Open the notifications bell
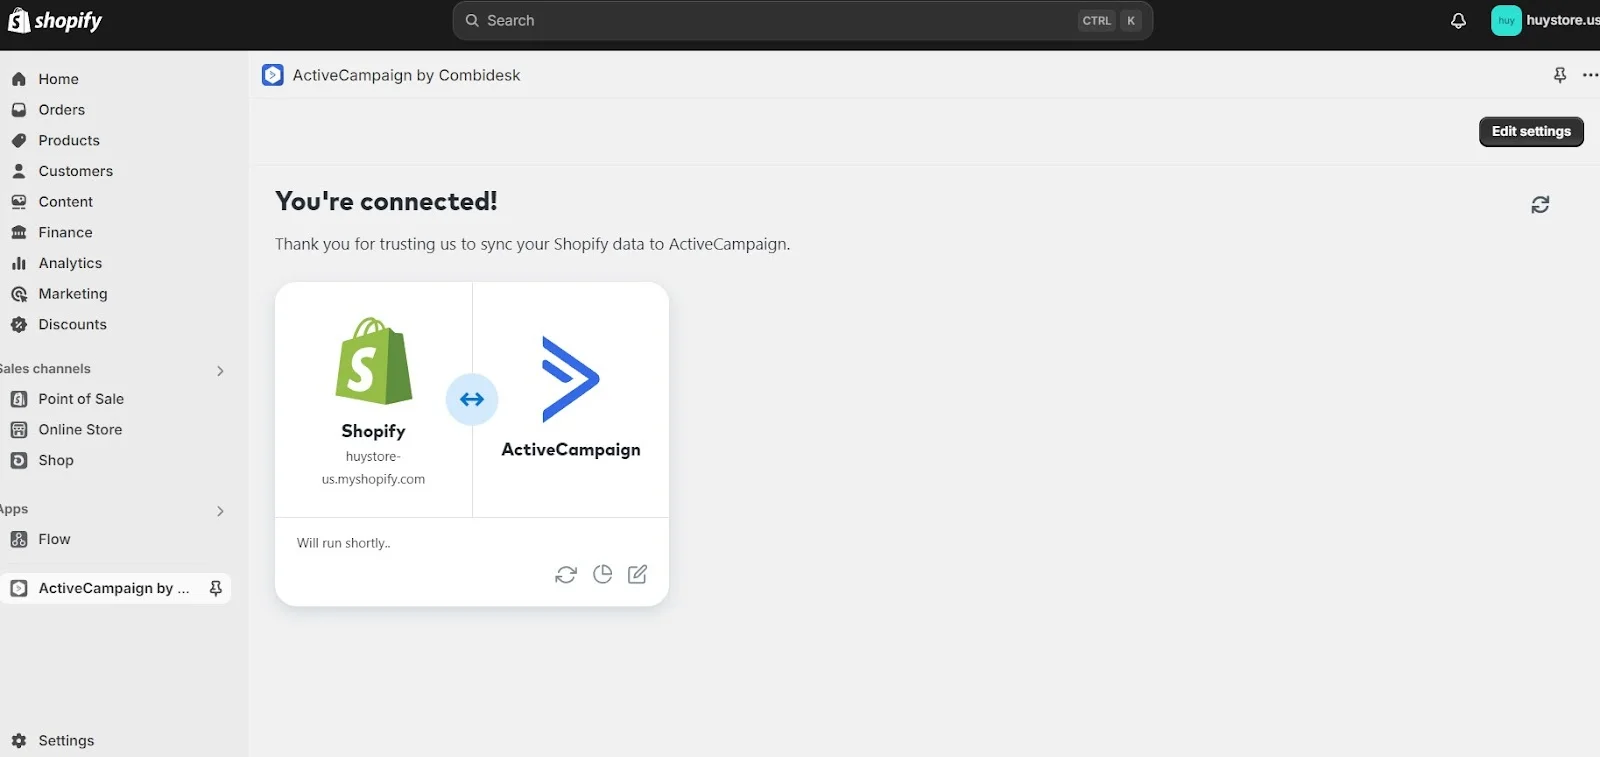1600x757 pixels. coord(1458,20)
